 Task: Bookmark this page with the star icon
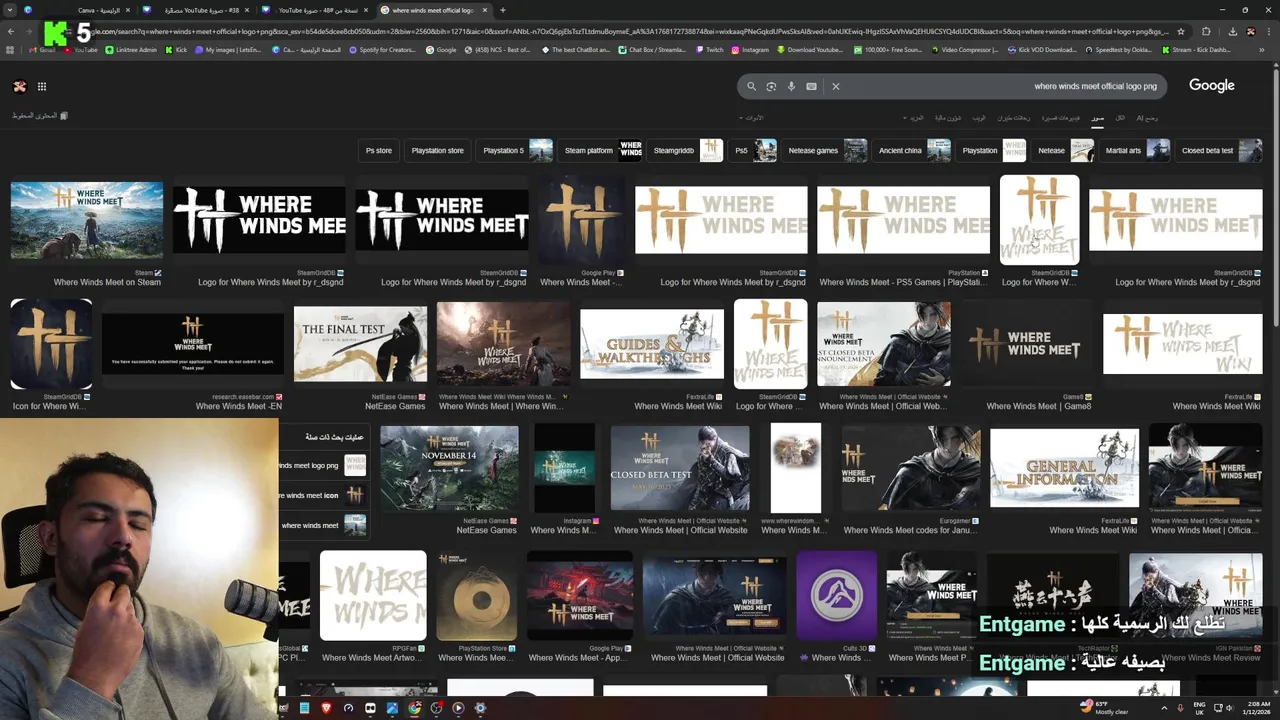click(x=1181, y=31)
